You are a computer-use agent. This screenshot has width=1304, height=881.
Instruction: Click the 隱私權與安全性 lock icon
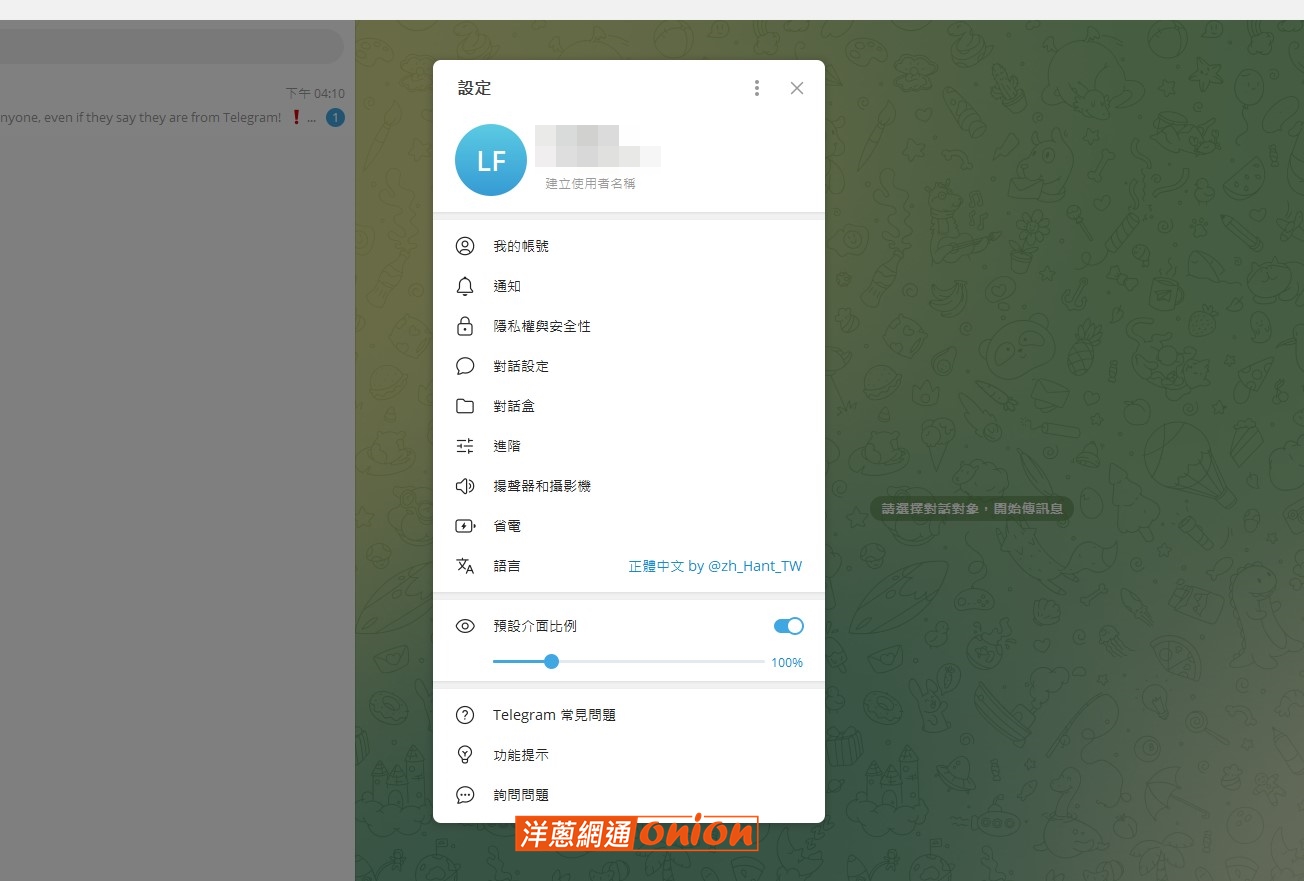click(x=465, y=326)
